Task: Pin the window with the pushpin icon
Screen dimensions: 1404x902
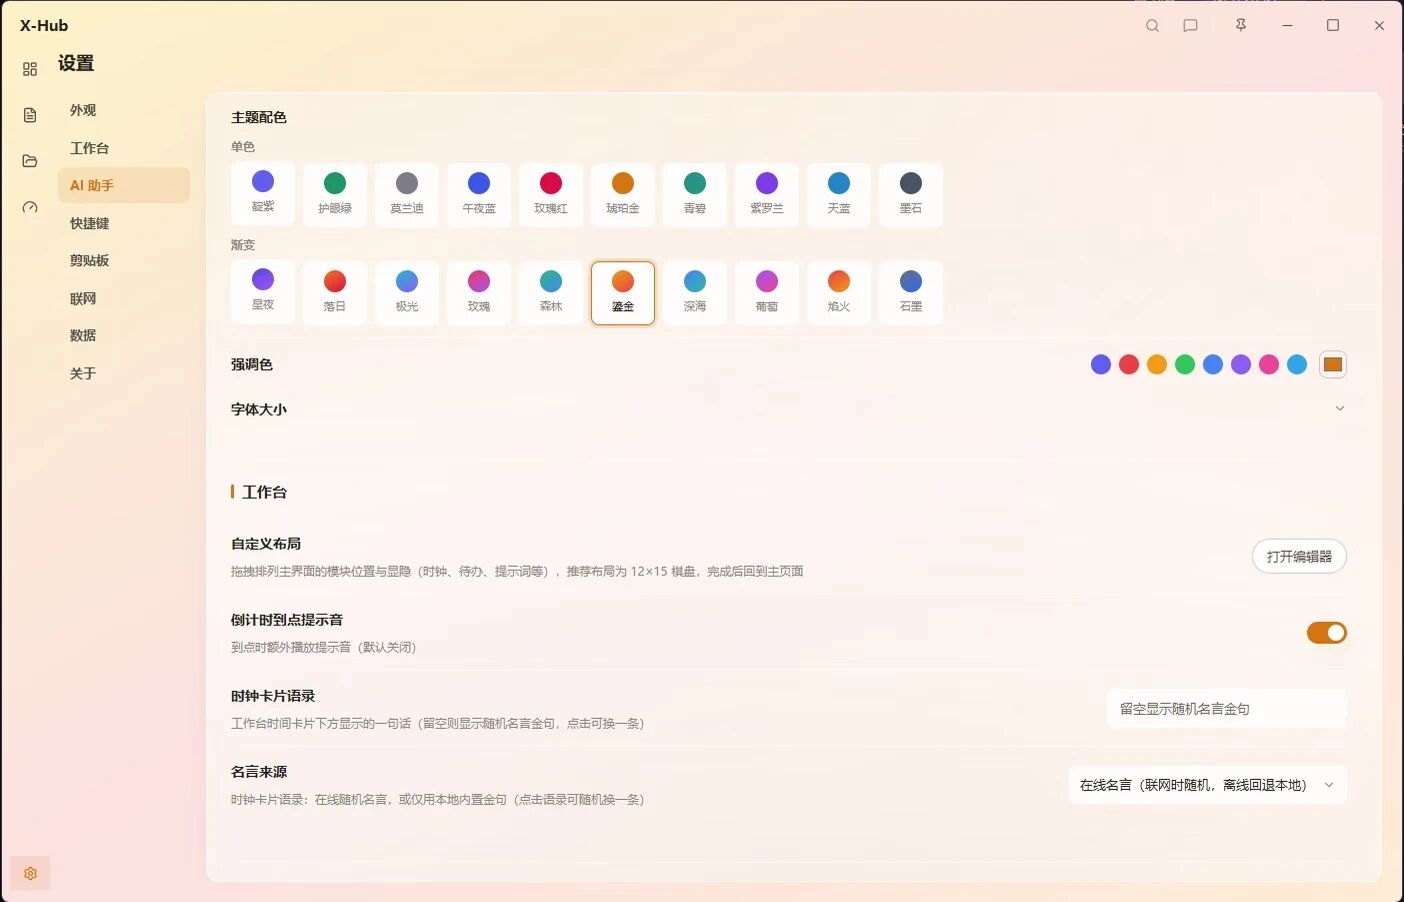Action: [x=1241, y=25]
